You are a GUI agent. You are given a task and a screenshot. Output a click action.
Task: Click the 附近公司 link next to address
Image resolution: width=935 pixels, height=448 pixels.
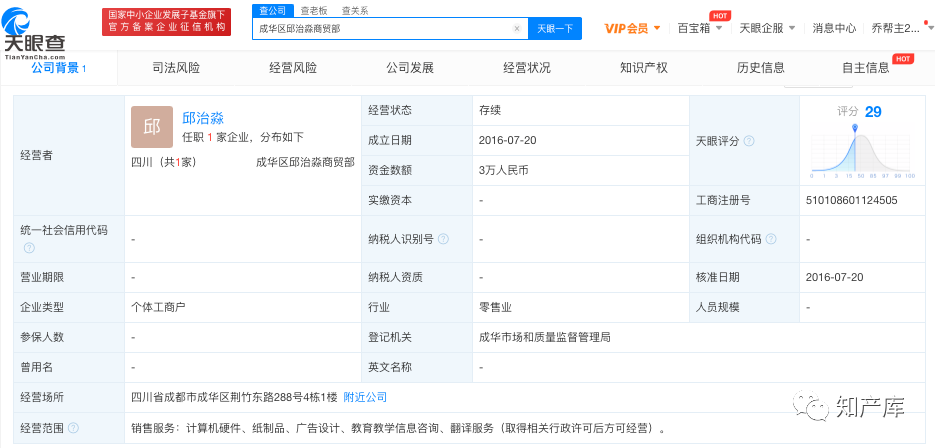tap(365, 397)
